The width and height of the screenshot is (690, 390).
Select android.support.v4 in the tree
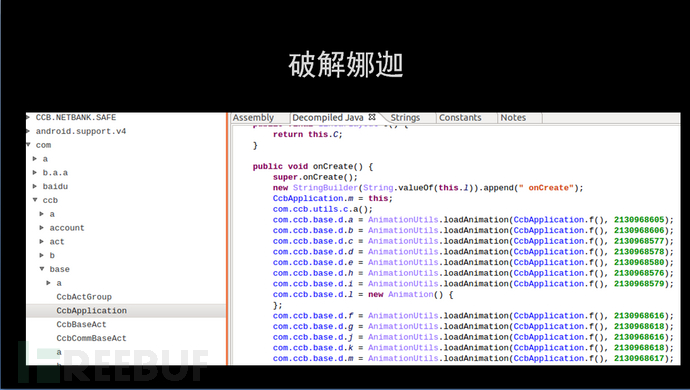coord(81,131)
